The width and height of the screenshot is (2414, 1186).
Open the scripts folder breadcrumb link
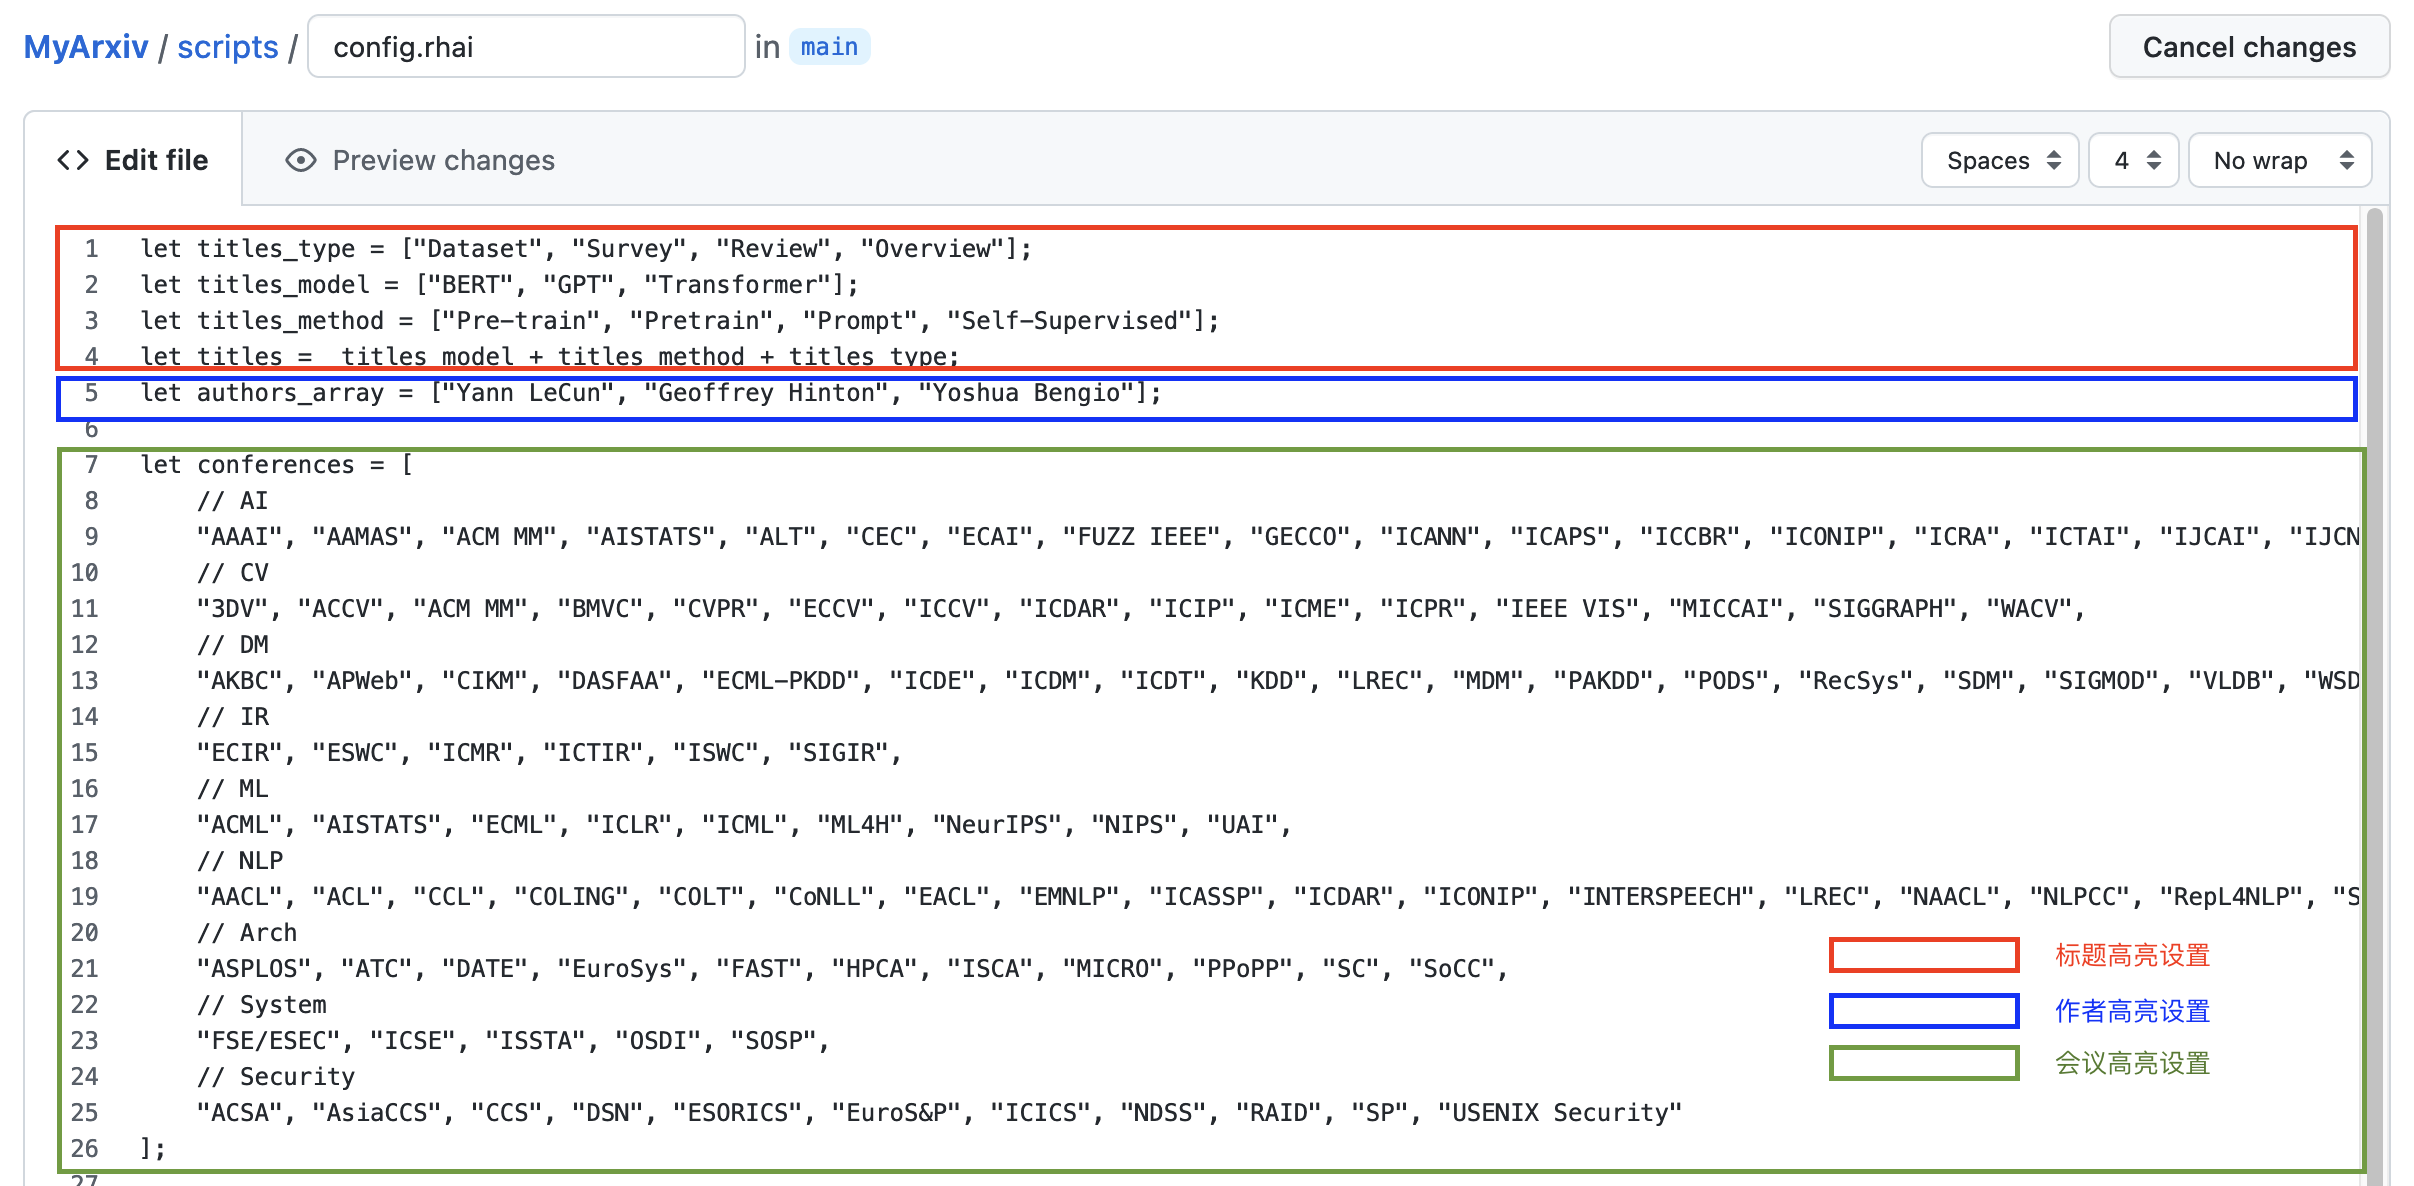point(227,47)
